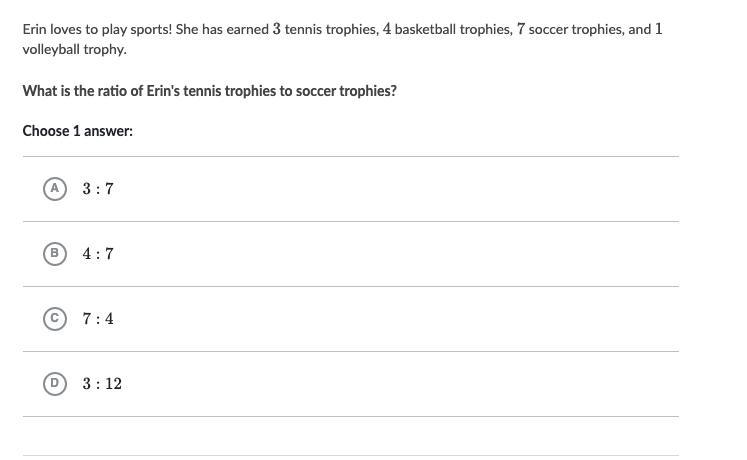The image size is (747, 460).
Task: Click the number 4 before 'basketball trophies'
Action: click(x=387, y=29)
